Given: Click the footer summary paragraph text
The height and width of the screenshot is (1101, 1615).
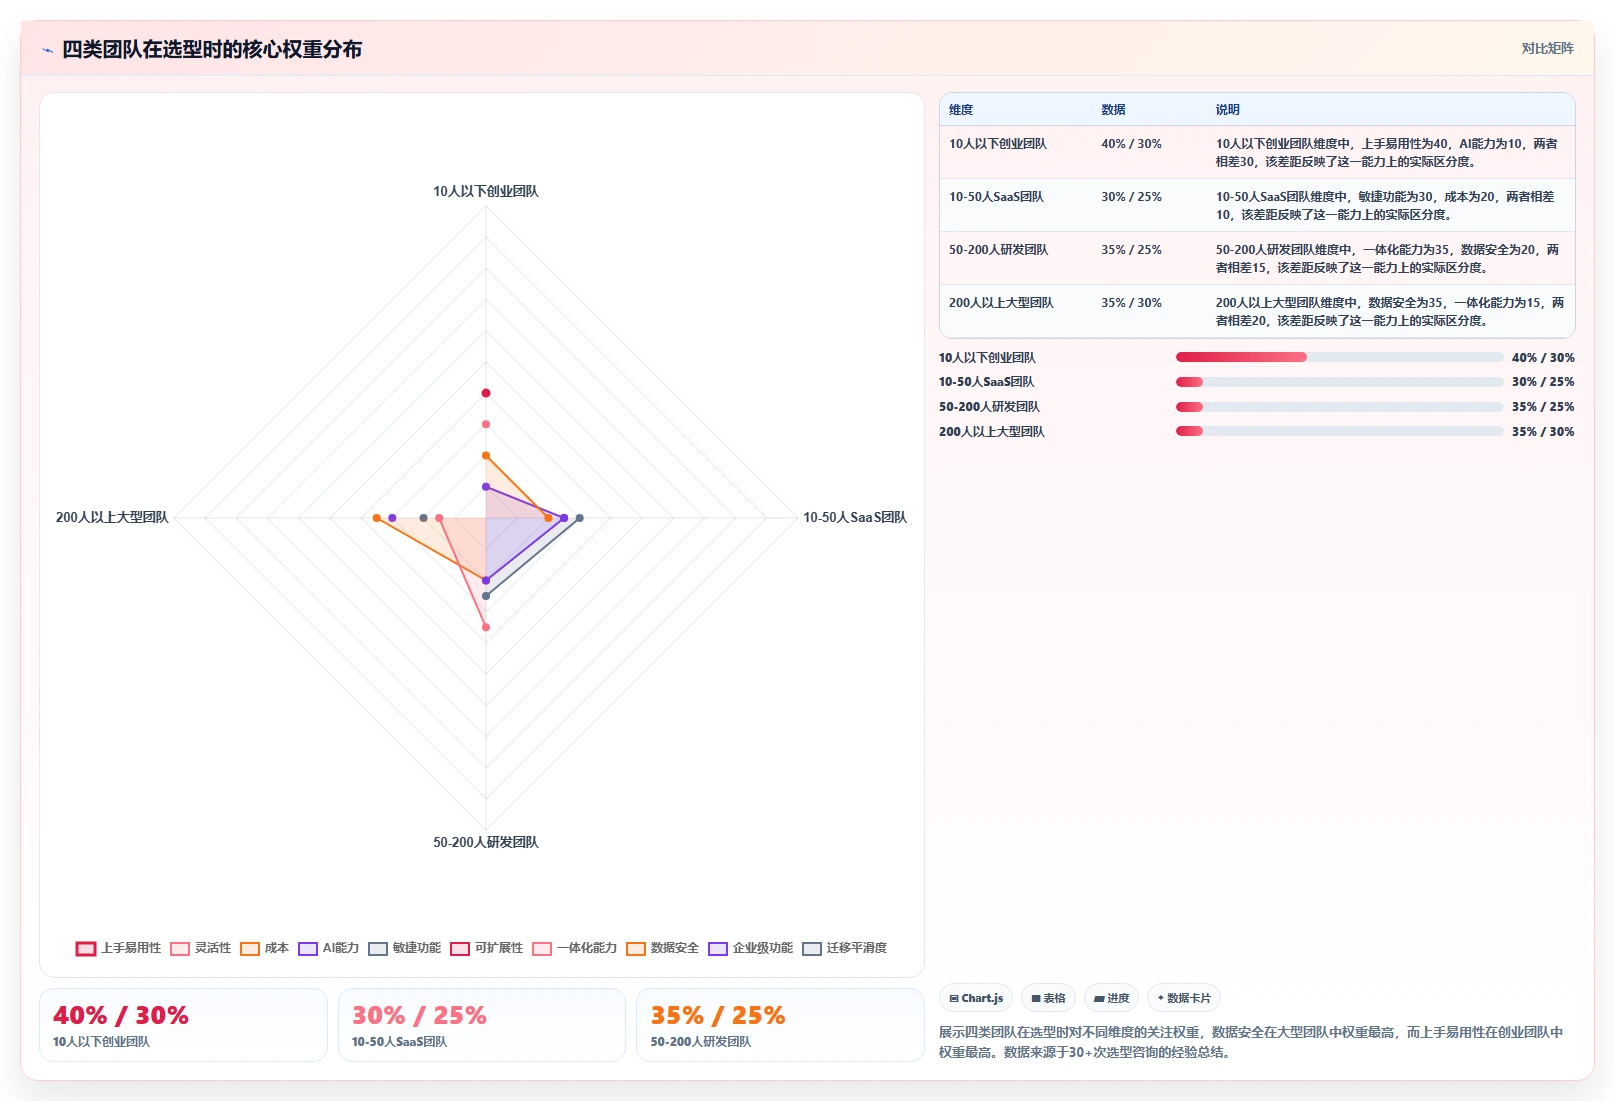Looking at the screenshot, I should pyautogui.click(x=1252, y=1042).
